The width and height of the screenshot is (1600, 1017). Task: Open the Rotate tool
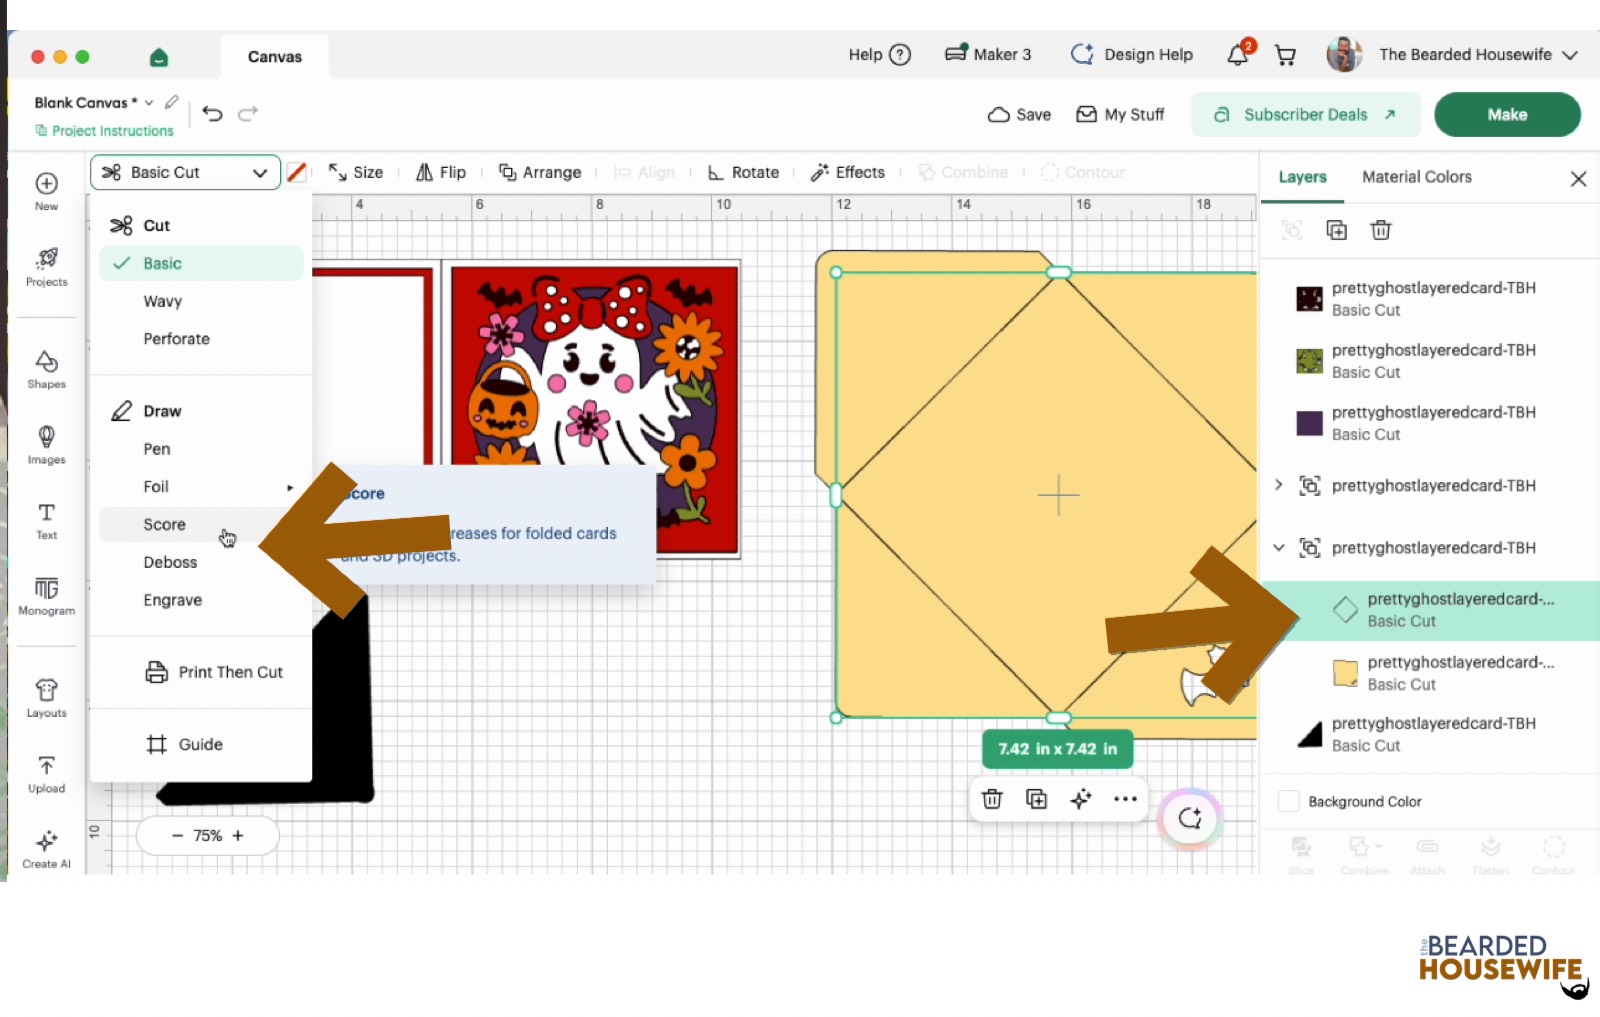[743, 172]
